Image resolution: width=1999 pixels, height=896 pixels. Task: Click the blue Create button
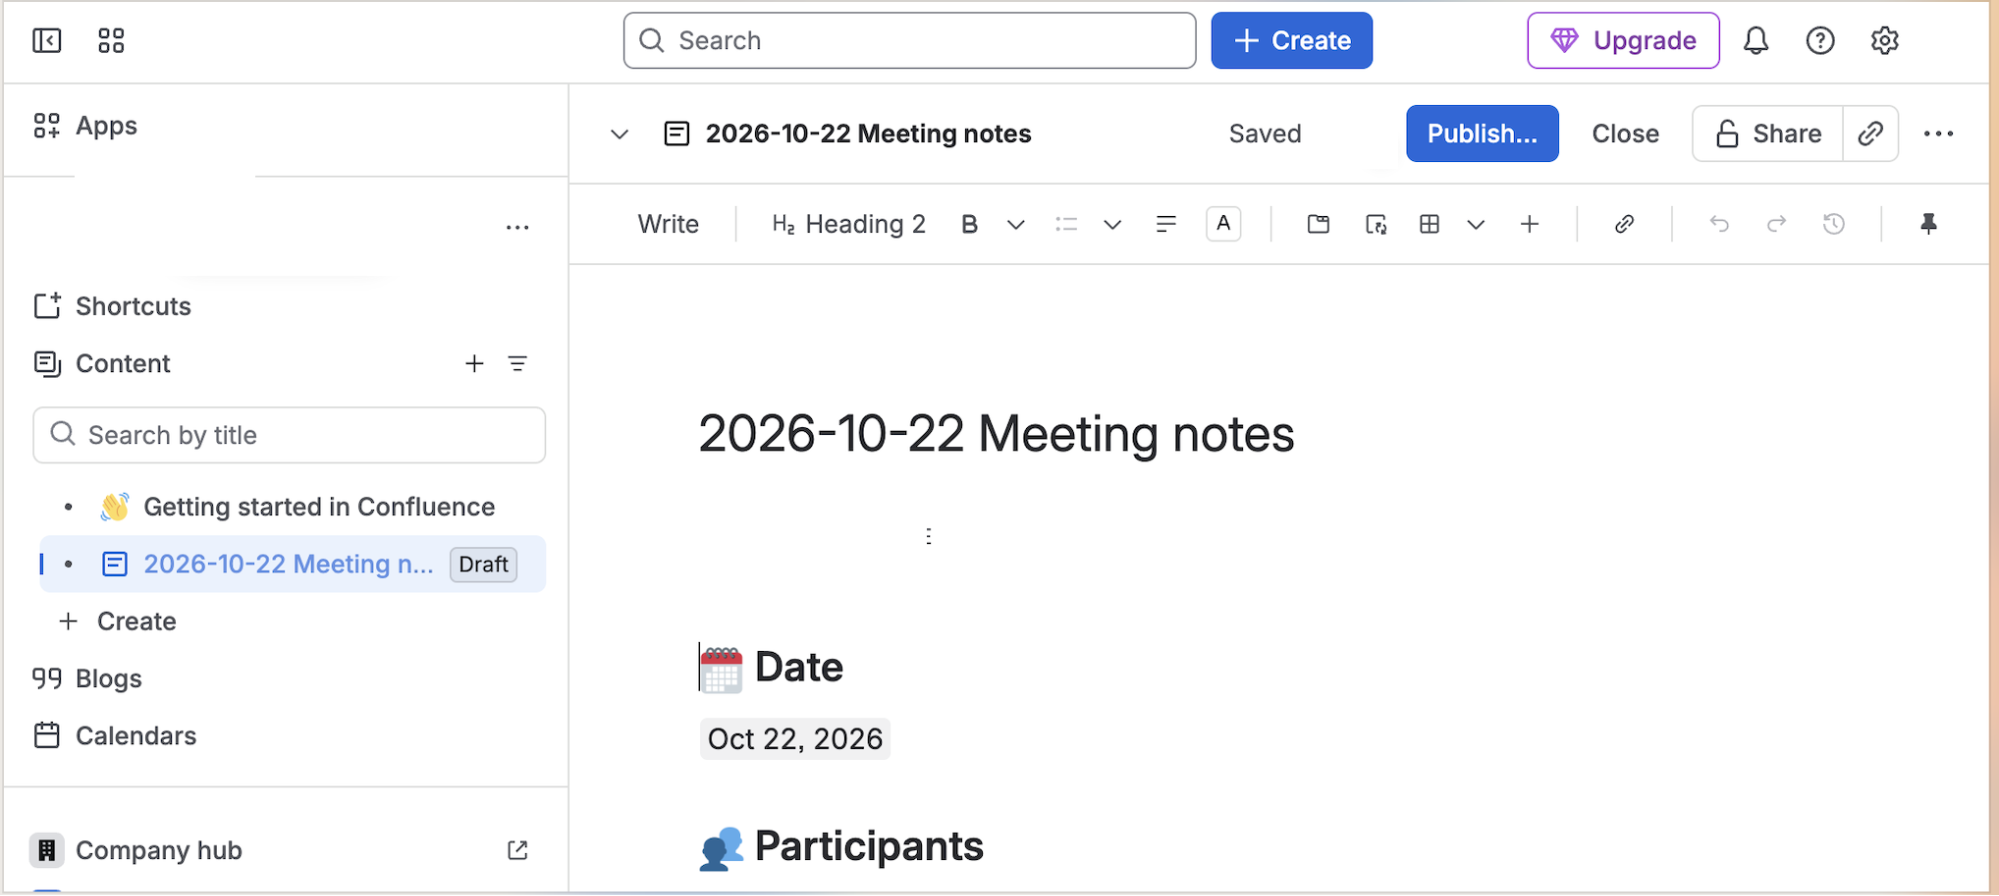pyautogui.click(x=1291, y=41)
